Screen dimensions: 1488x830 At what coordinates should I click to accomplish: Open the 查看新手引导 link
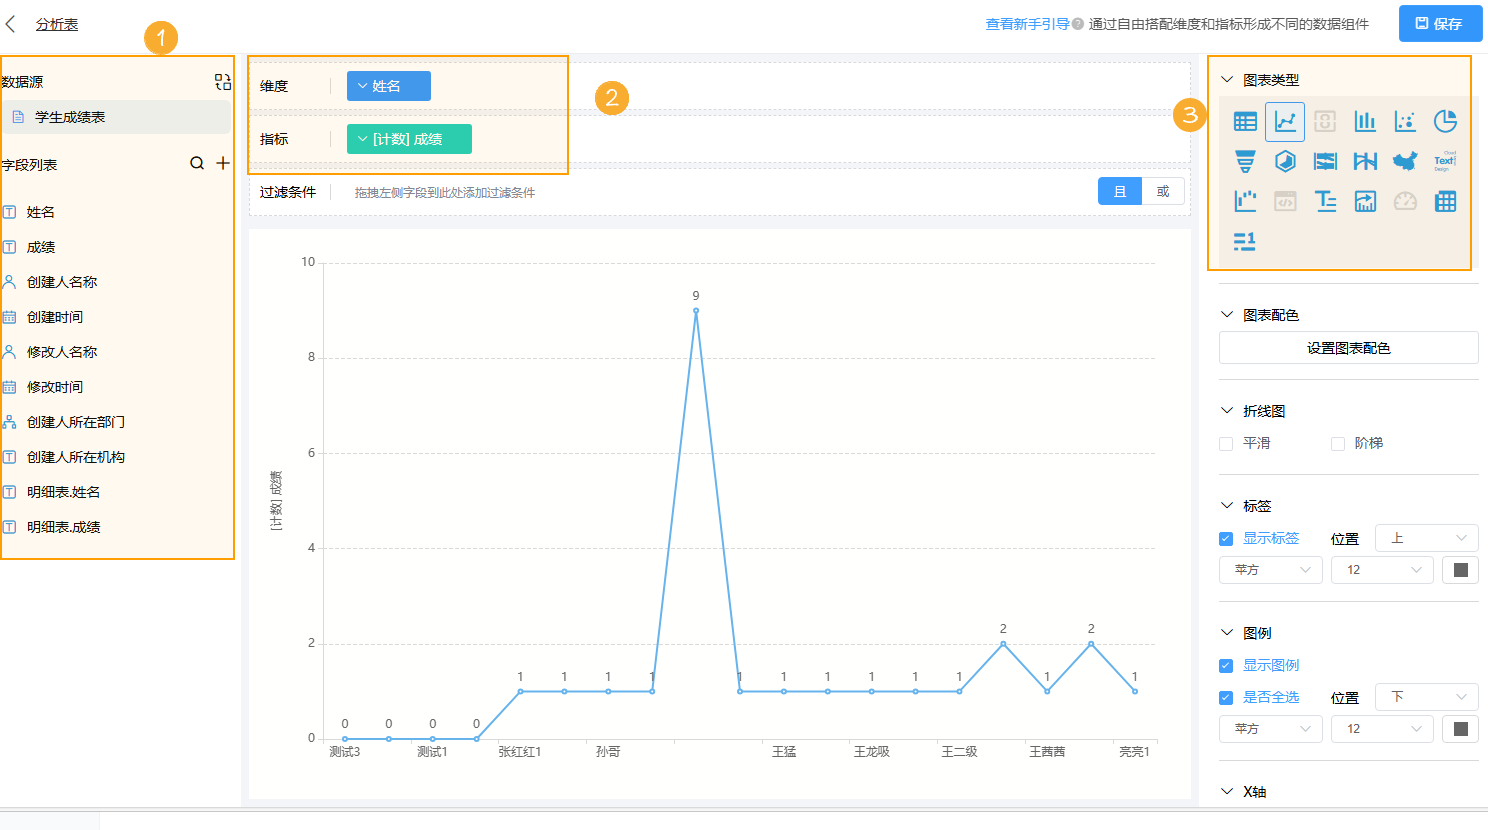(1027, 24)
